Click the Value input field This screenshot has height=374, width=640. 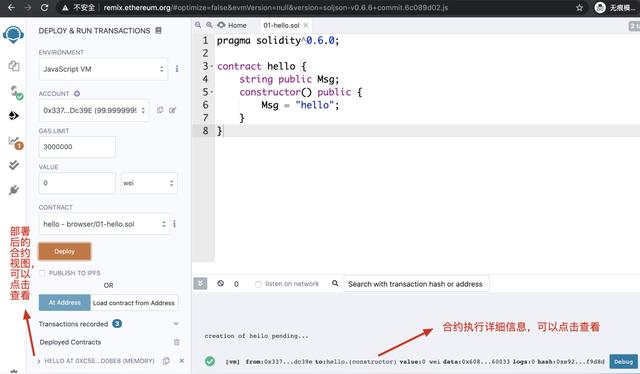point(77,183)
